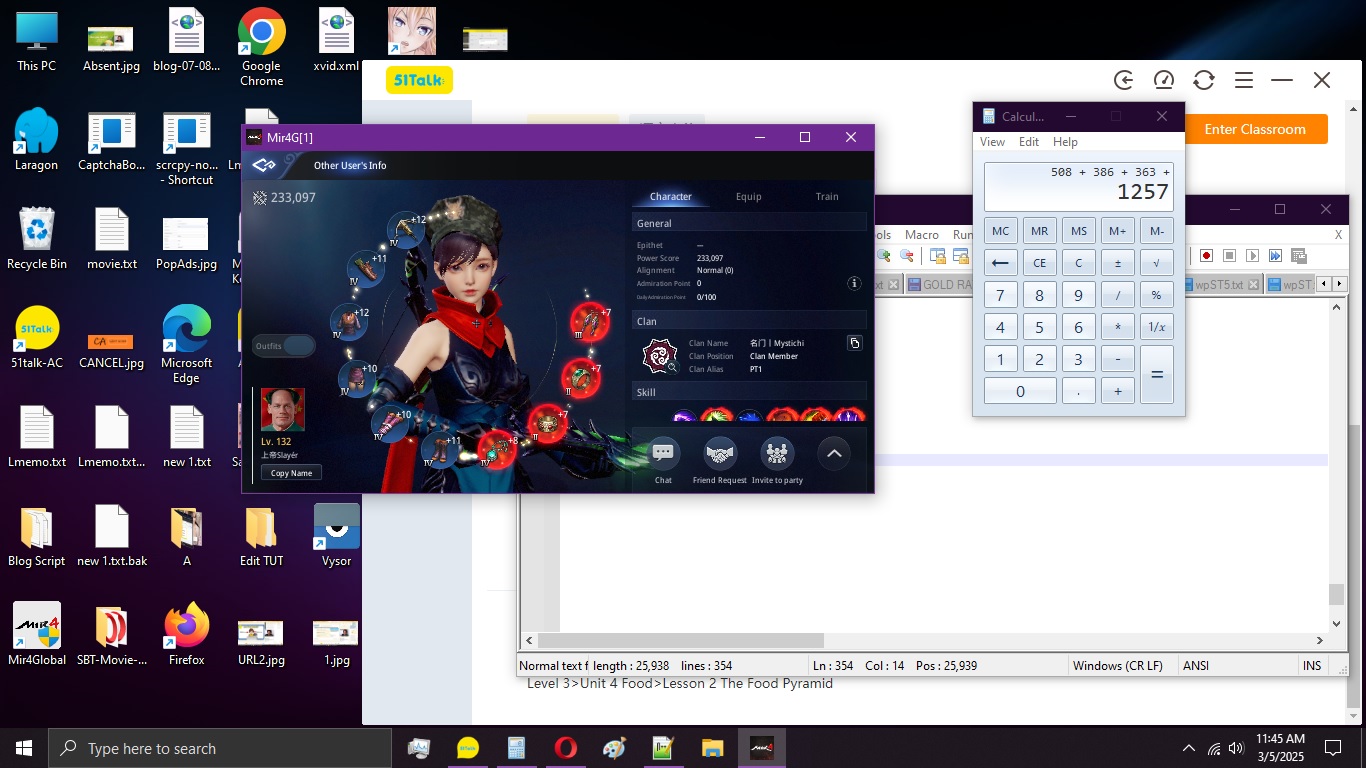This screenshot has width=1366, height=768.
Task: Click Notepad++ horizontal scrollbar thumb
Action: (x=680, y=640)
